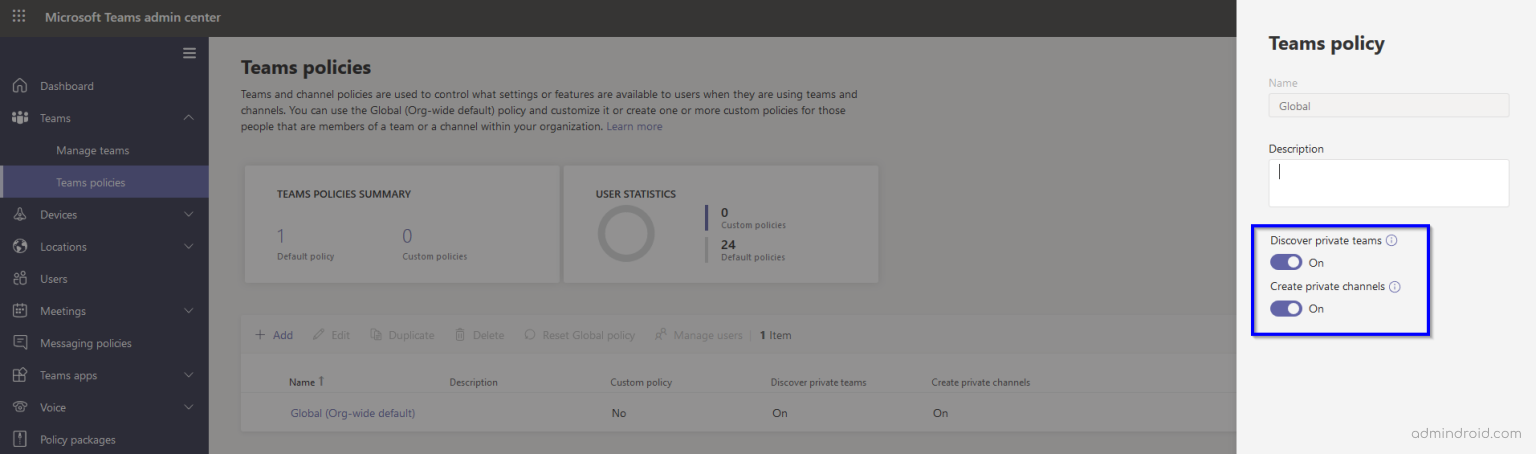Expand the Devices section chevron
The height and width of the screenshot is (454, 1536).
(x=189, y=214)
